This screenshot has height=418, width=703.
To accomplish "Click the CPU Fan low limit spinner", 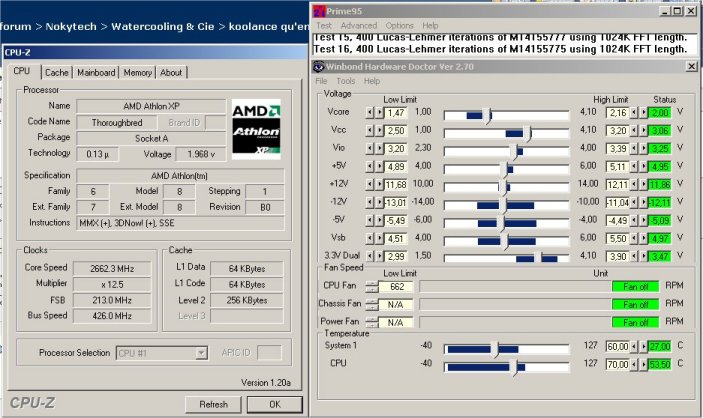I will tap(372, 287).
